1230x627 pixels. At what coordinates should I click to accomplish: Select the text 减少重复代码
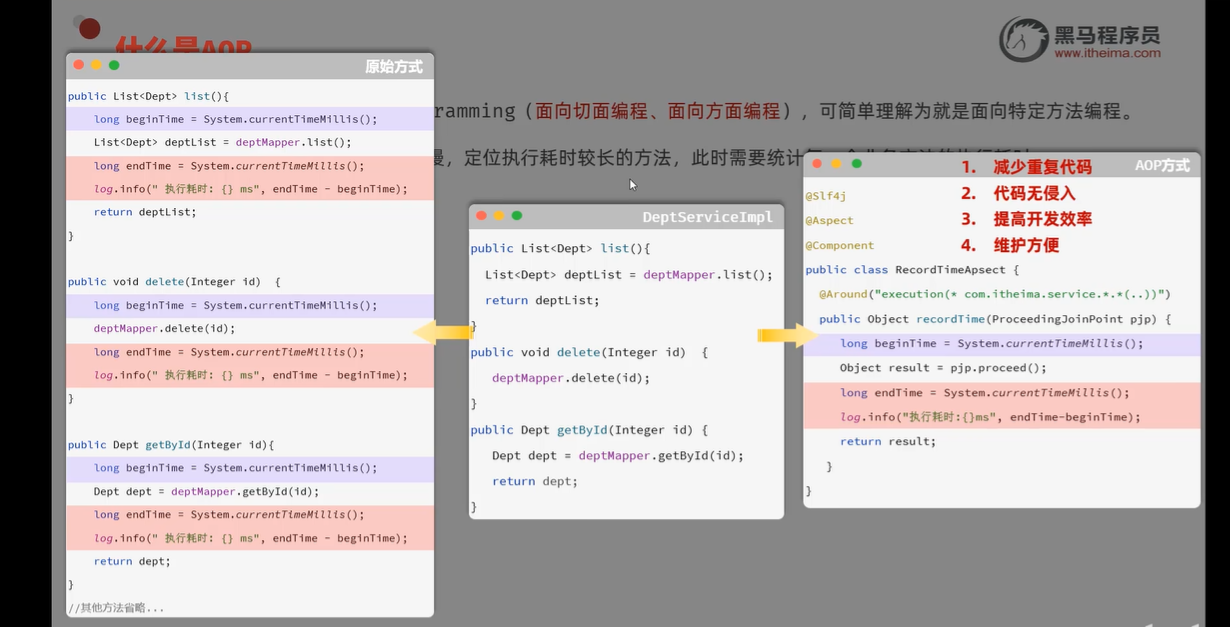pos(1042,167)
